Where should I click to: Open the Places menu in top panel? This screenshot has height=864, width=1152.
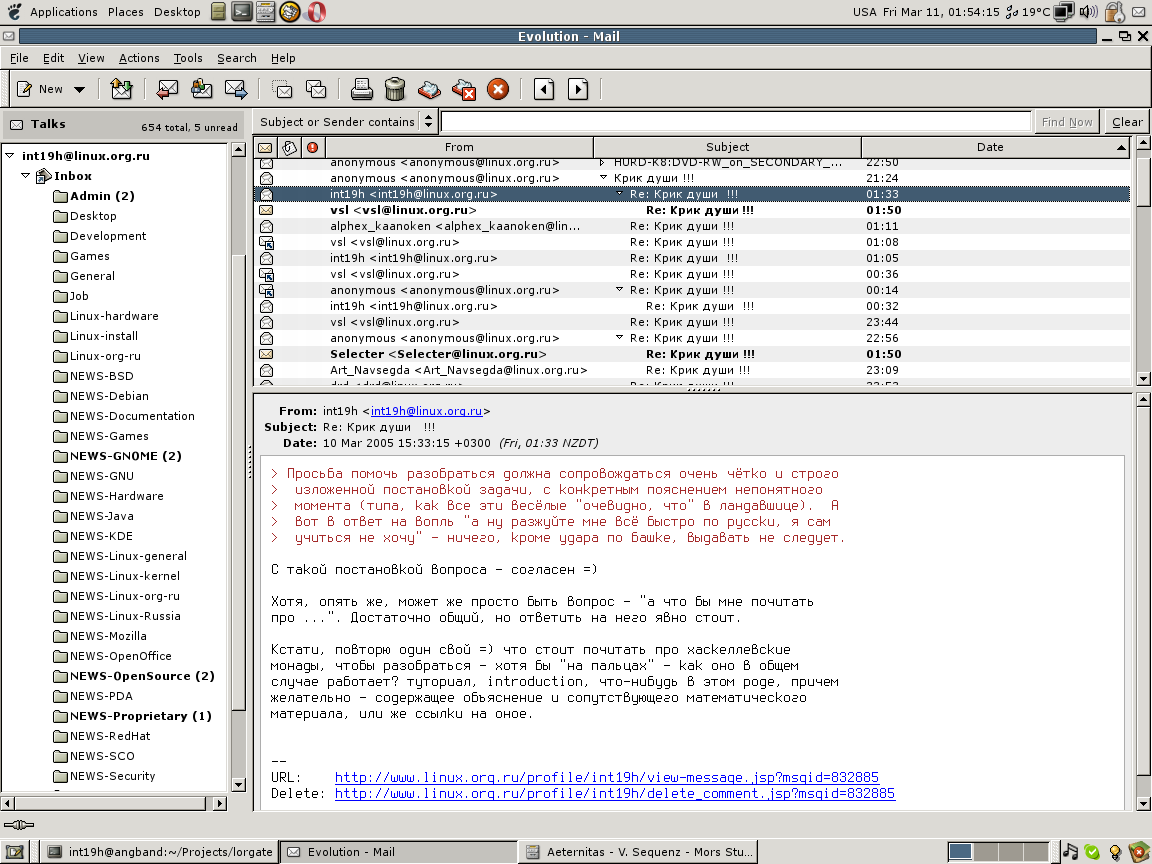pyautogui.click(x=126, y=12)
